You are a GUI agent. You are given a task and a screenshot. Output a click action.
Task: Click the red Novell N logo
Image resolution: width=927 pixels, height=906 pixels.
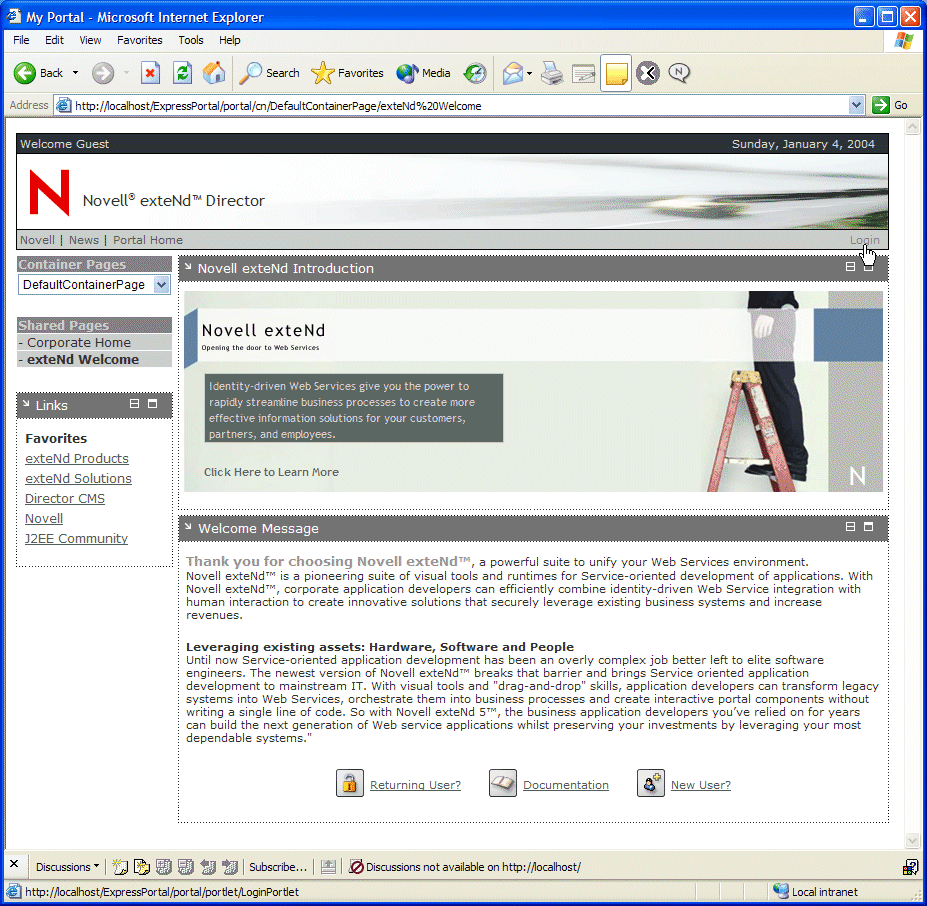49,192
